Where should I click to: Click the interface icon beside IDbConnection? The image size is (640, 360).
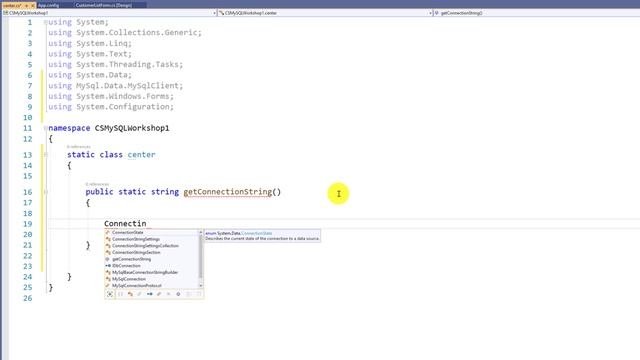108,266
